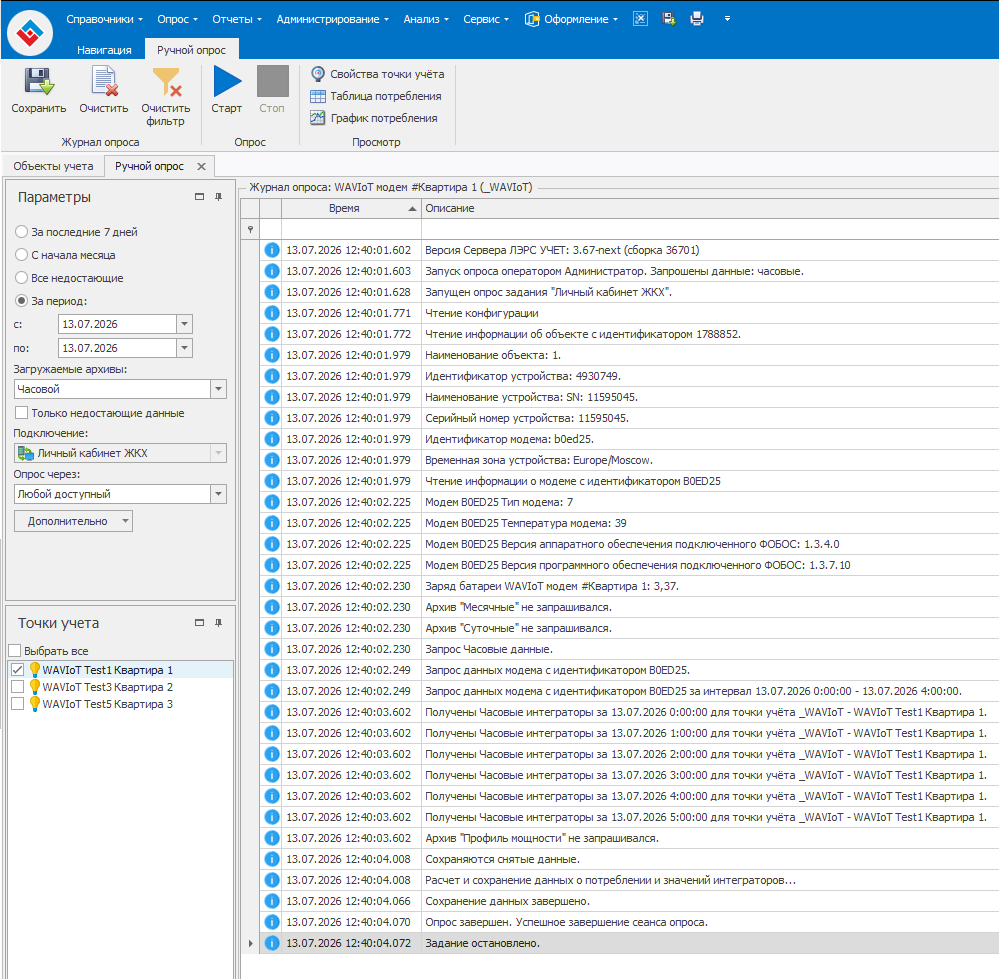Open the Оформление menu
This screenshot has width=999, height=979.
tap(571, 19)
